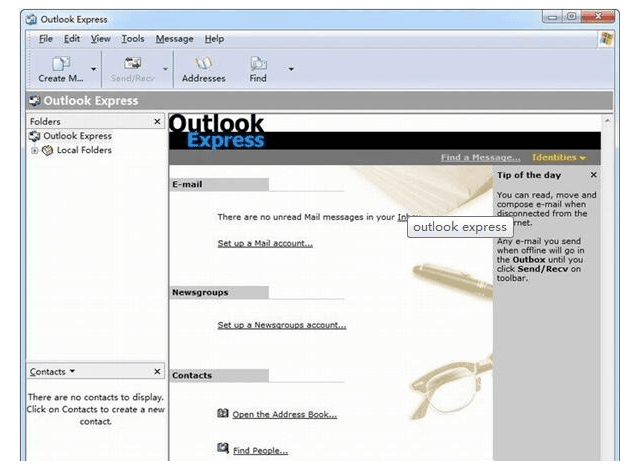Open the Identities dropdown
Image resolution: width=642 pixels, height=470 pixels.
tap(559, 157)
